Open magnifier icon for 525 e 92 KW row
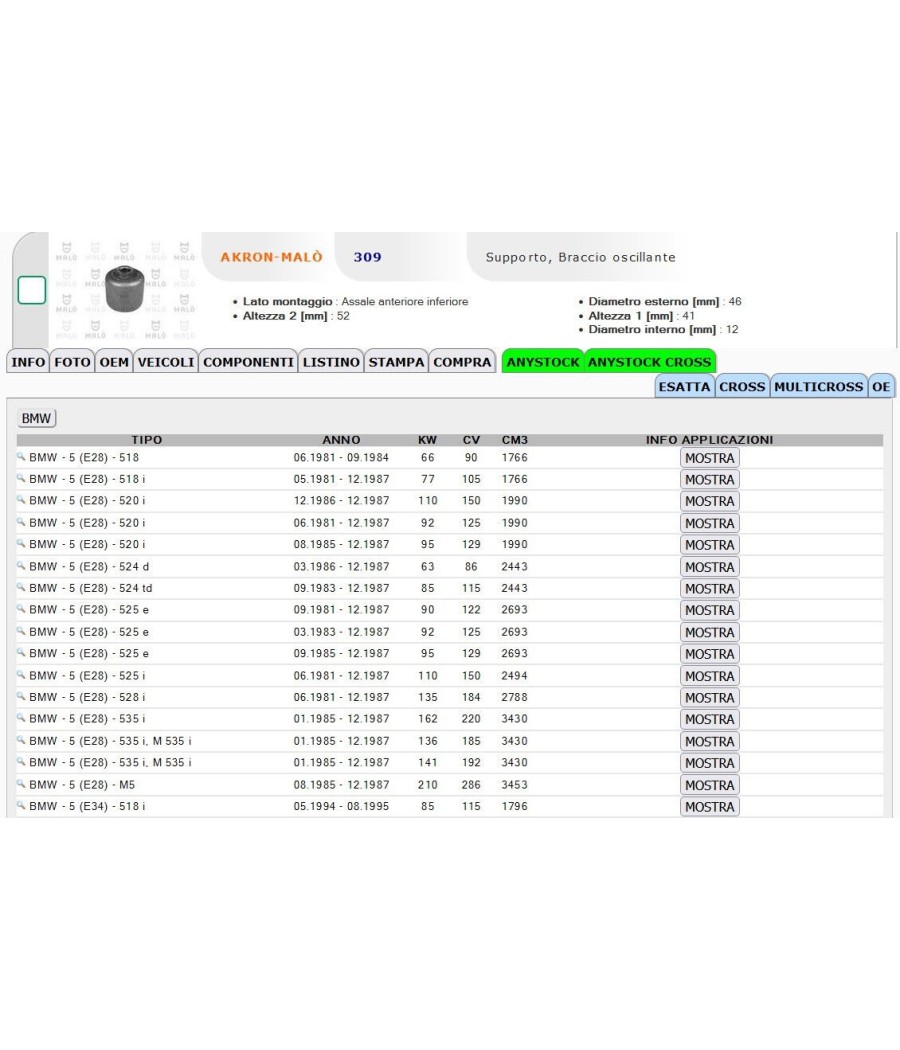Screen dimensions: 900x1050 click(21, 631)
